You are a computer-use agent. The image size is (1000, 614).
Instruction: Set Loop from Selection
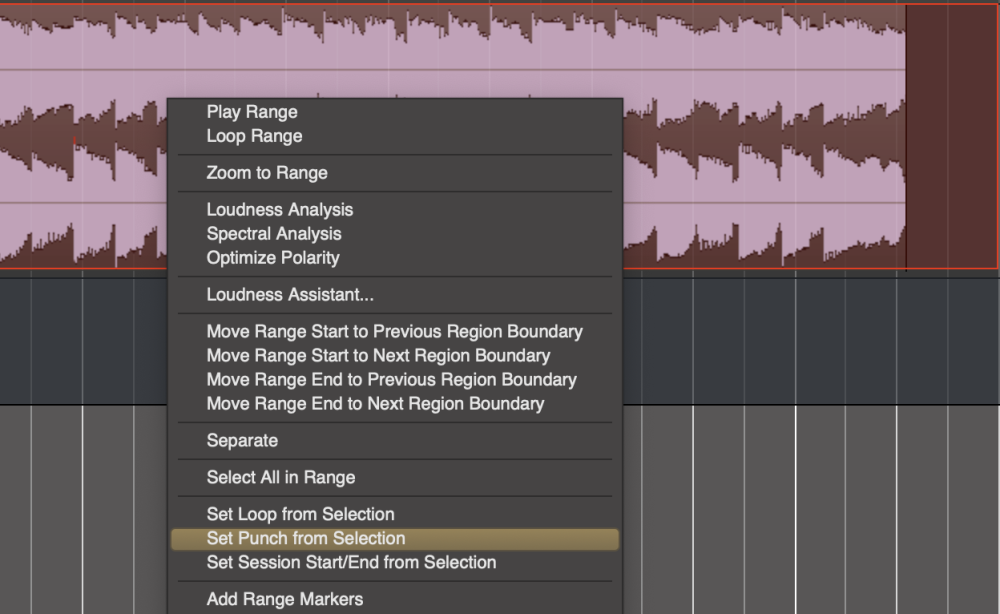pos(301,513)
